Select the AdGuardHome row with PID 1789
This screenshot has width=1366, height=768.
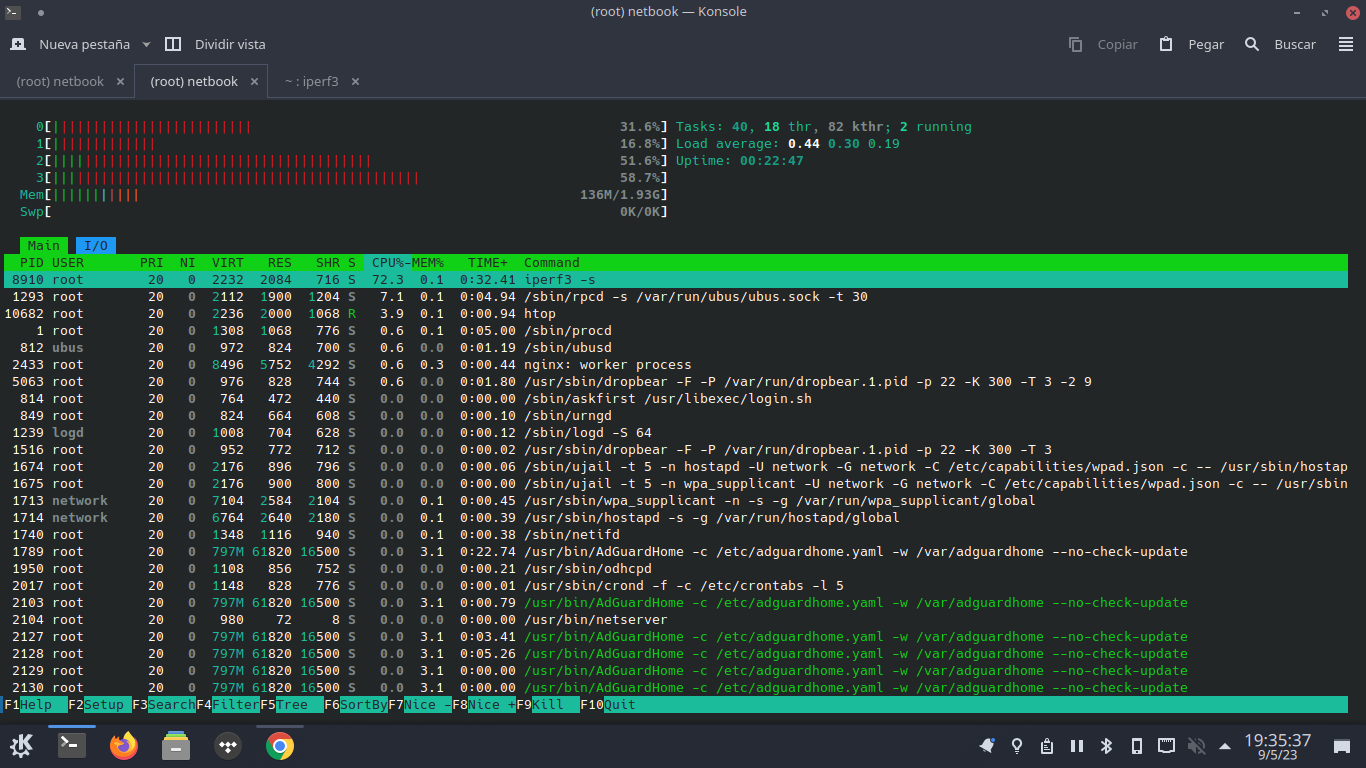(x=676, y=551)
